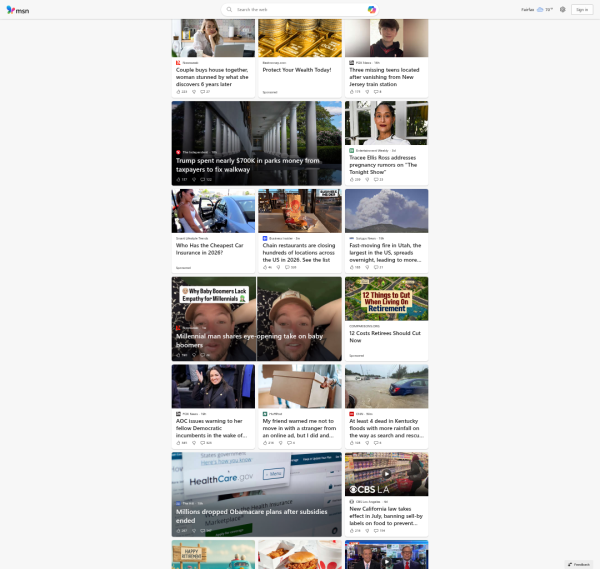Image resolution: width=600 pixels, height=569 pixels.
Task: Open AOC issues warning headline
Action: point(211,428)
